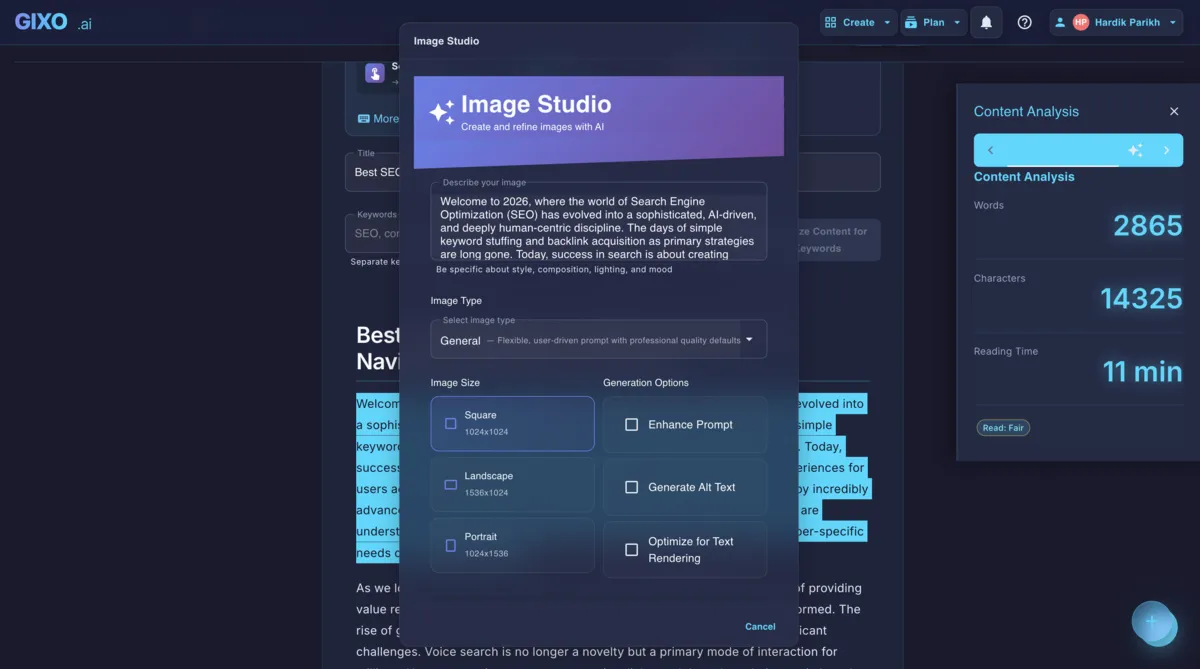Open the Create menu grid icon

click(829, 21)
